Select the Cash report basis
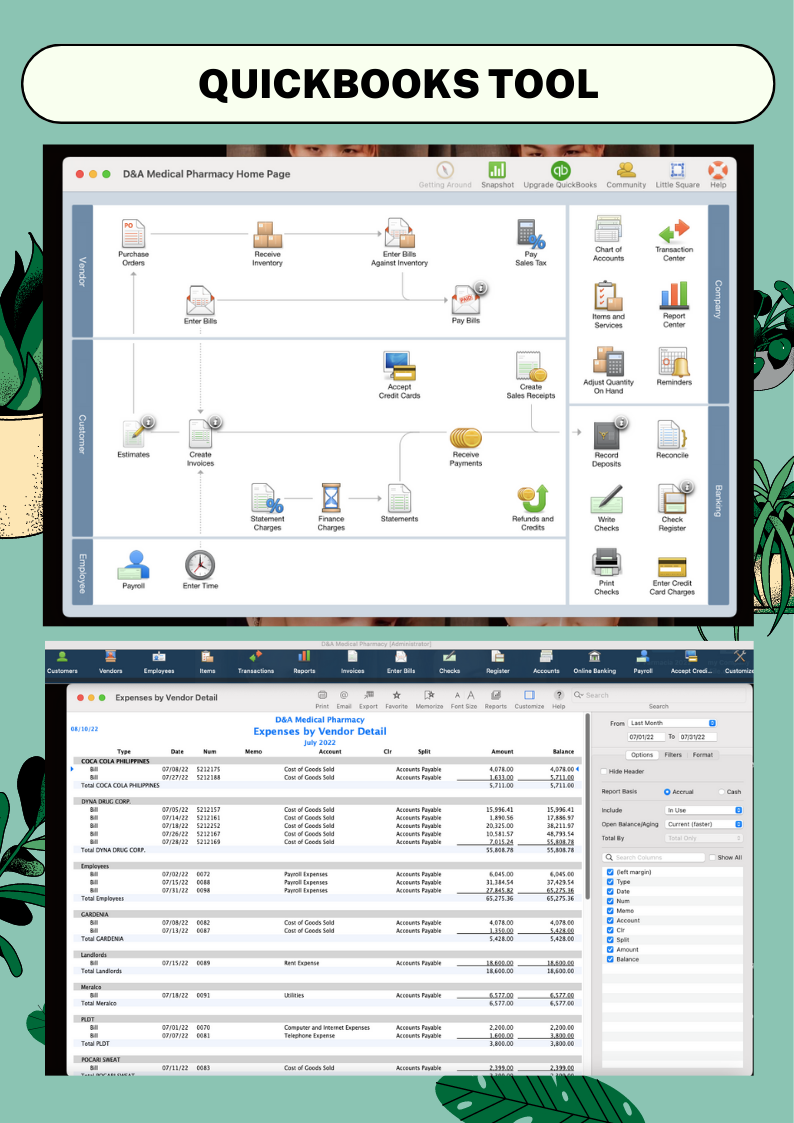Screen dimensions: 794x1123 pyautogui.click(x=722, y=791)
